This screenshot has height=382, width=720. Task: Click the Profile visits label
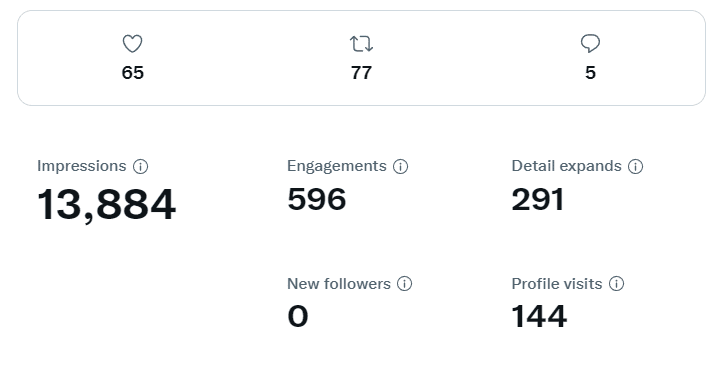[557, 284]
